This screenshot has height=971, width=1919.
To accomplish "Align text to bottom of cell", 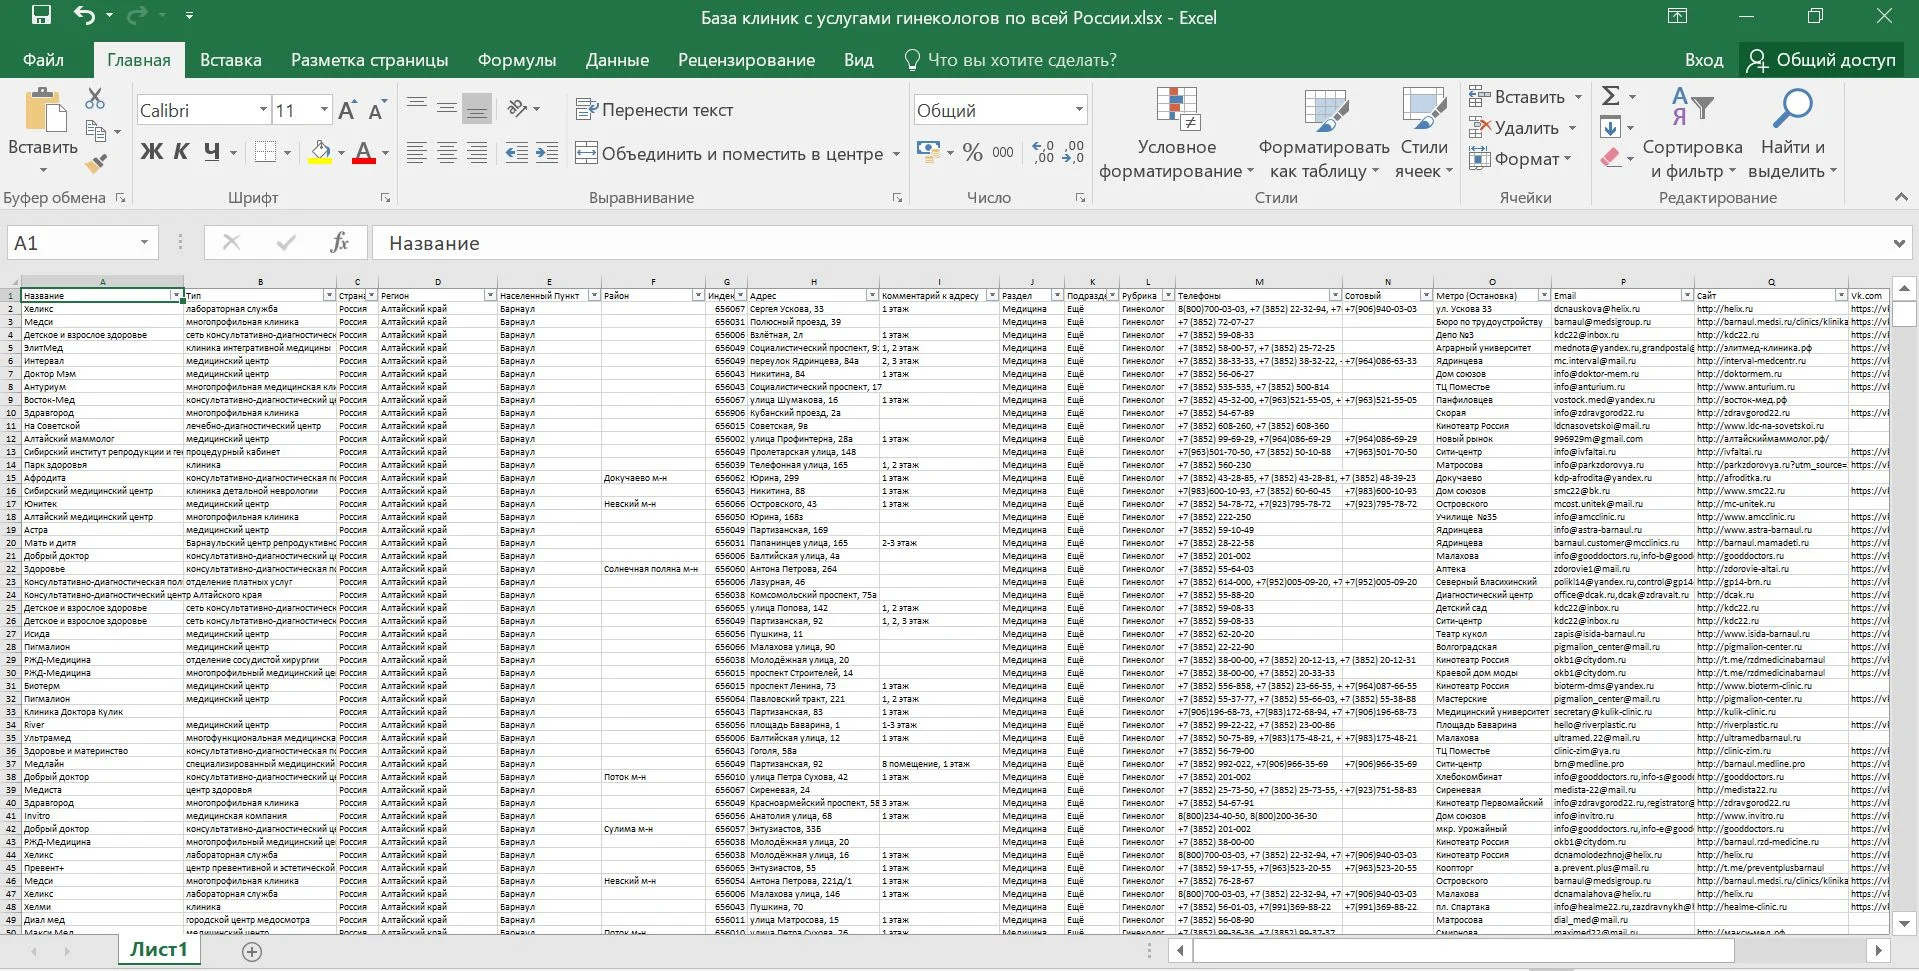I will pos(477,109).
